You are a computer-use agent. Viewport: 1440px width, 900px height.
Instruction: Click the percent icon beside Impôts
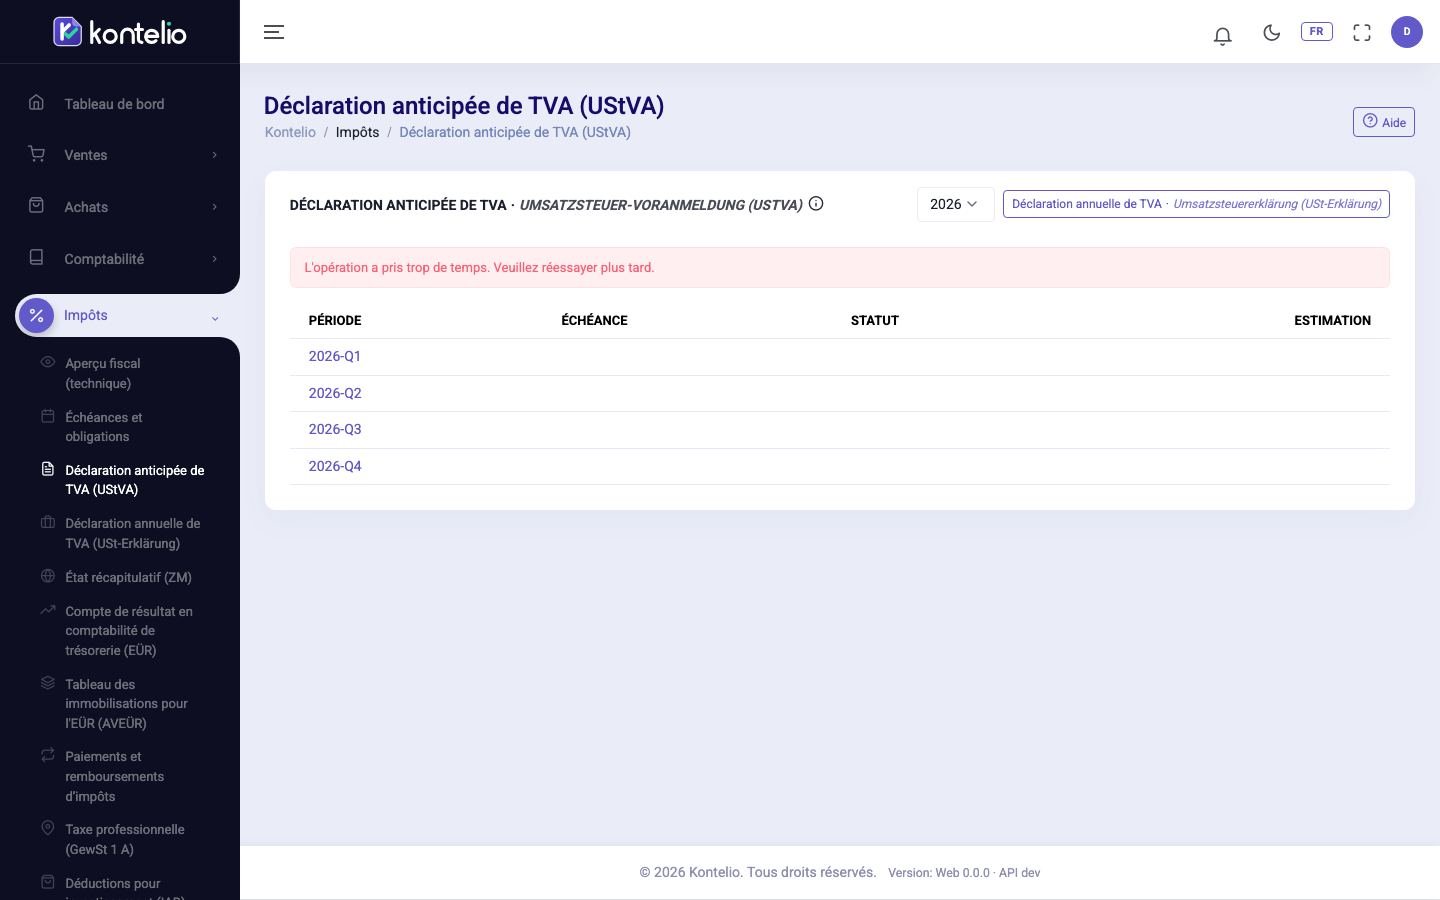tap(37, 316)
